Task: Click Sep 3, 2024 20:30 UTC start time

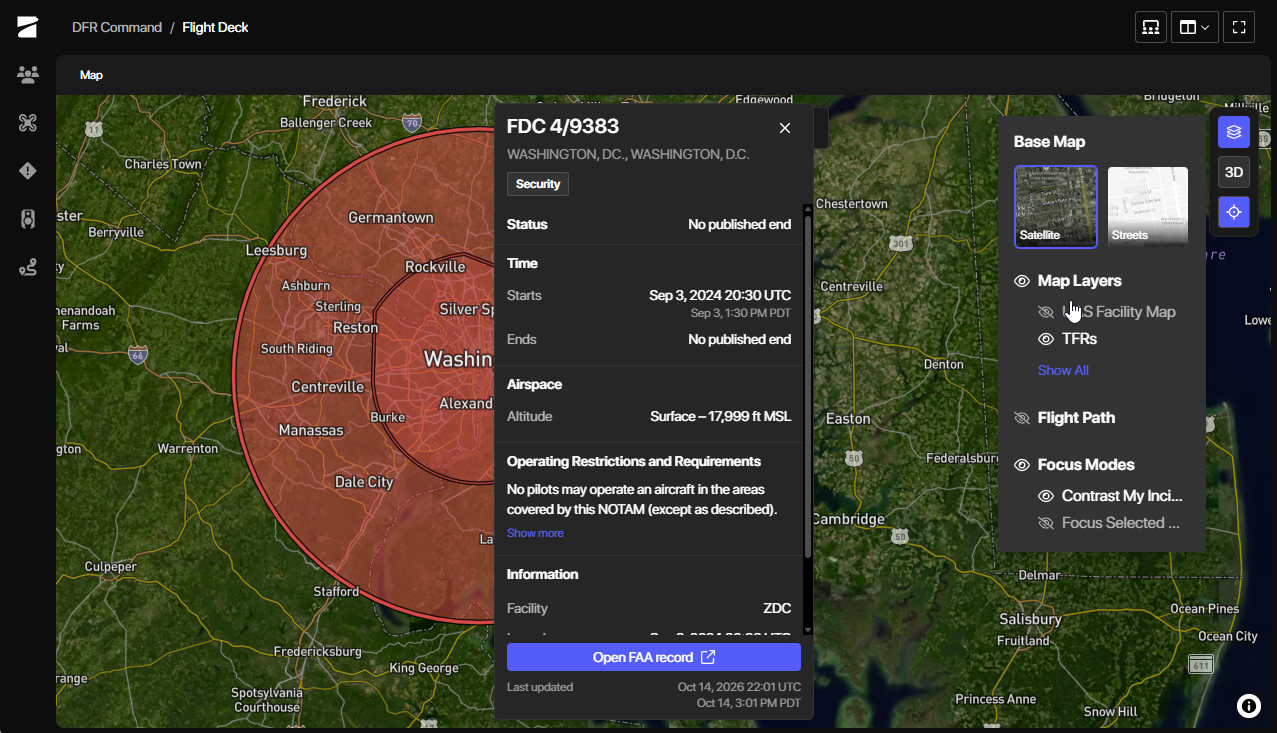Action: [720, 295]
